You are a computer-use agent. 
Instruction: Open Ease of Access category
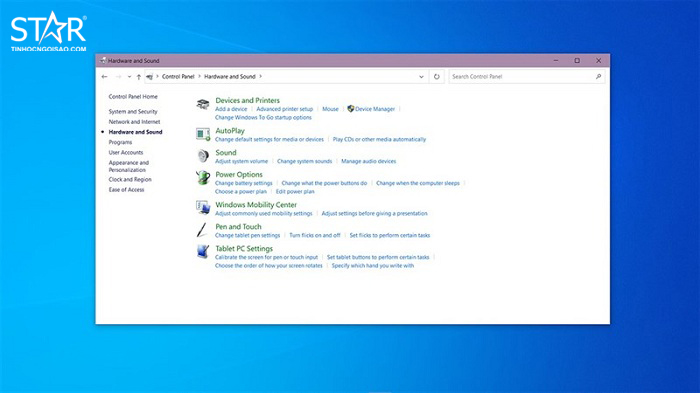(x=126, y=190)
